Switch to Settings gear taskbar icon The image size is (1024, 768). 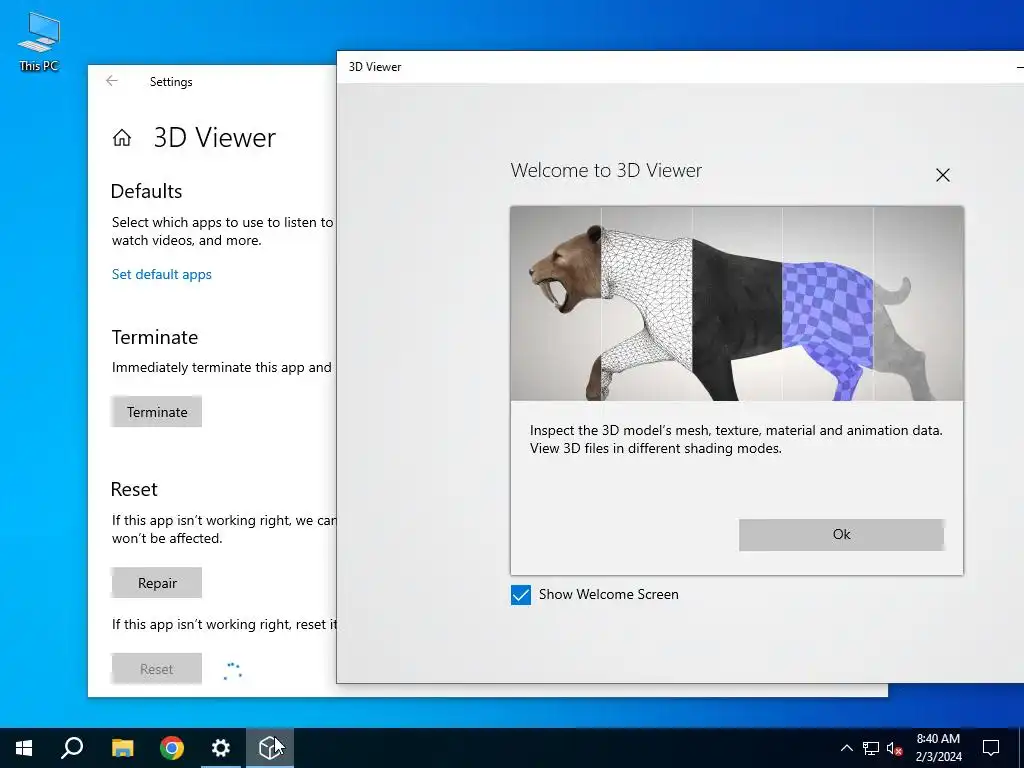221,748
